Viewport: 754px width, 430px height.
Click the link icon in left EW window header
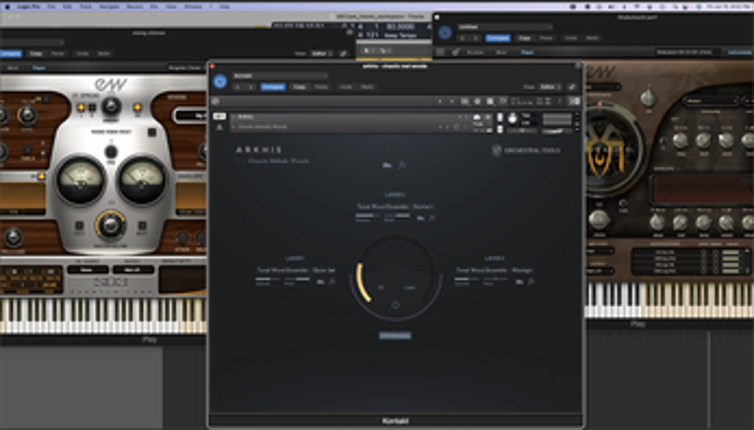[x=343, y=53]
